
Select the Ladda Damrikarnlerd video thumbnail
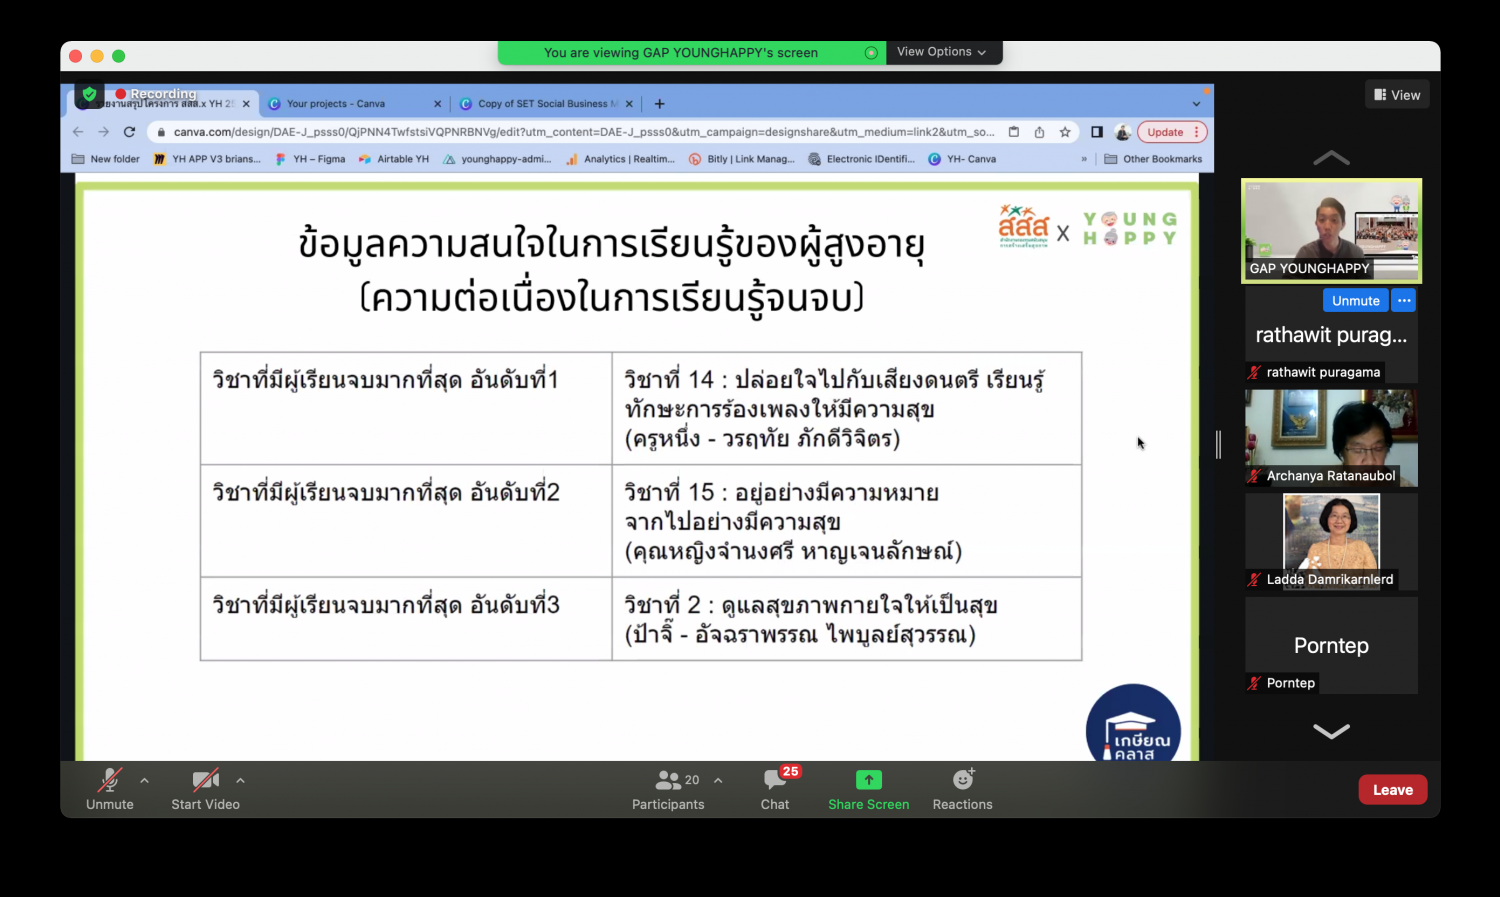[1331, 541]
